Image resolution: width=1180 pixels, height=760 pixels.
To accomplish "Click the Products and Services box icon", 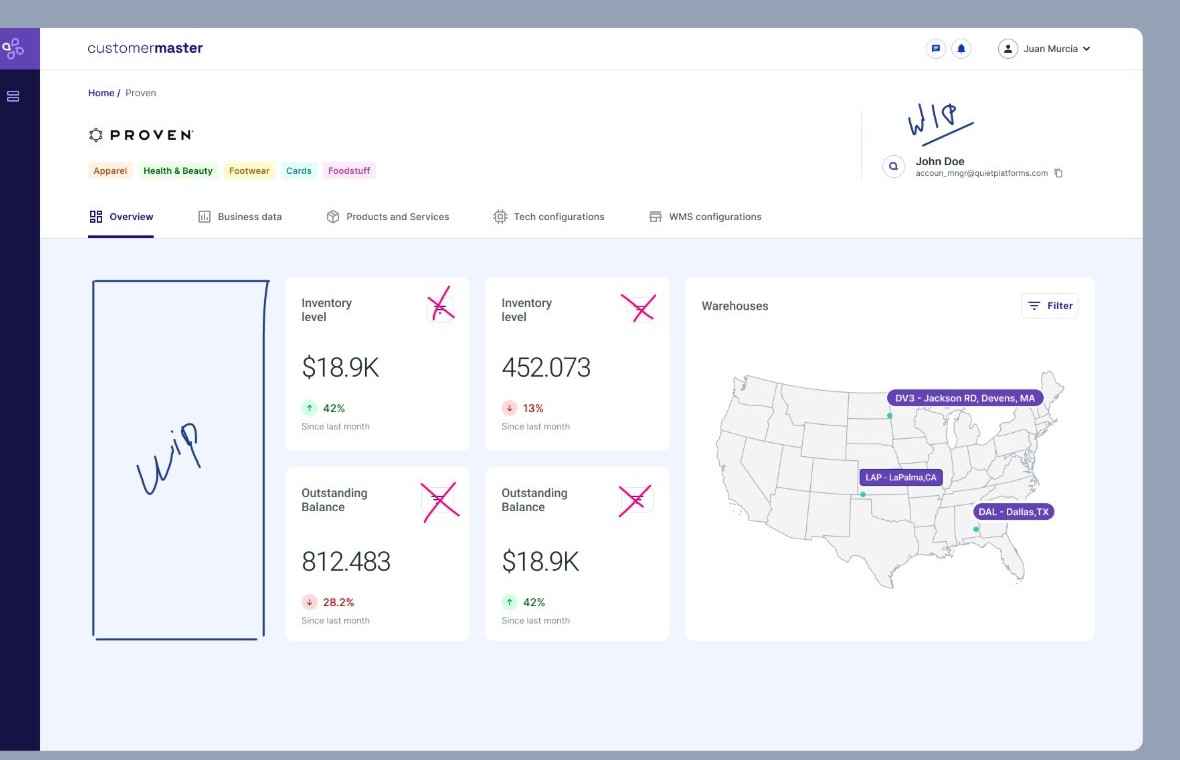I will [333, 217].
